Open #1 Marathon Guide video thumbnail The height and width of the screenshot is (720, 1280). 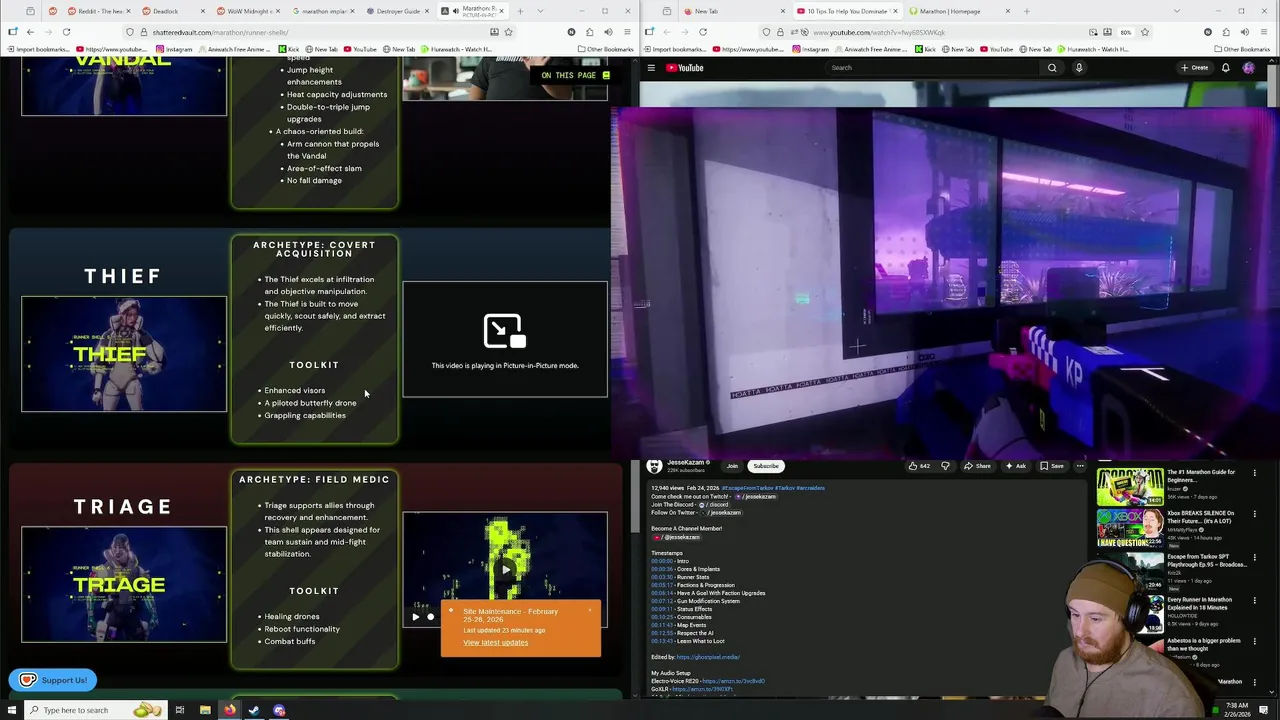[x=1130, y=486]
